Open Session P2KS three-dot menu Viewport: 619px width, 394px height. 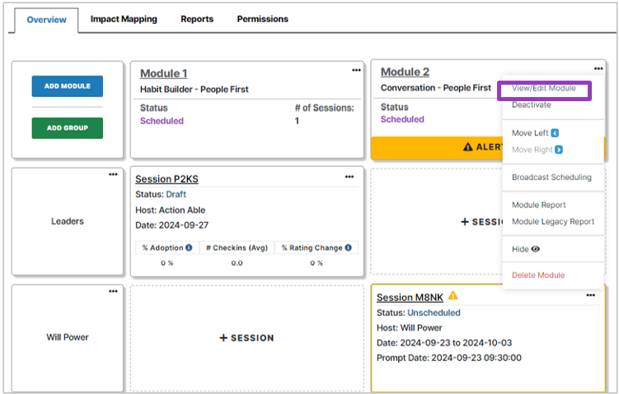click(x=349, y=177)
